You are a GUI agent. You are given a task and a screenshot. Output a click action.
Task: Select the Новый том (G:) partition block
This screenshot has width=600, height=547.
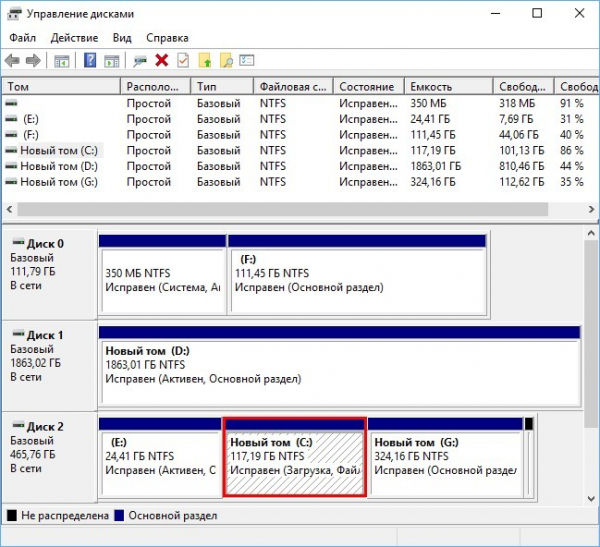[445, 457]
